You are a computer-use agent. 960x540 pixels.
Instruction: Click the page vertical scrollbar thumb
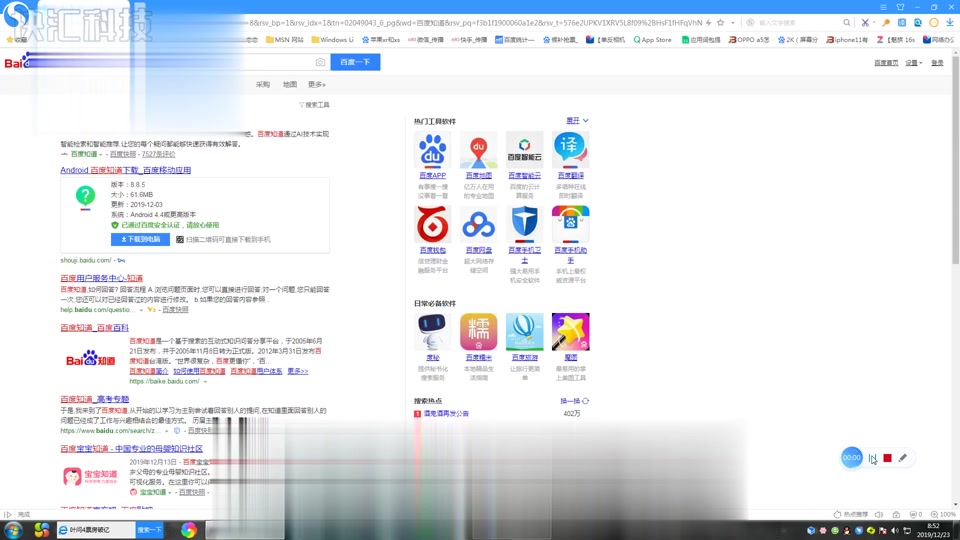click(956, 160)
